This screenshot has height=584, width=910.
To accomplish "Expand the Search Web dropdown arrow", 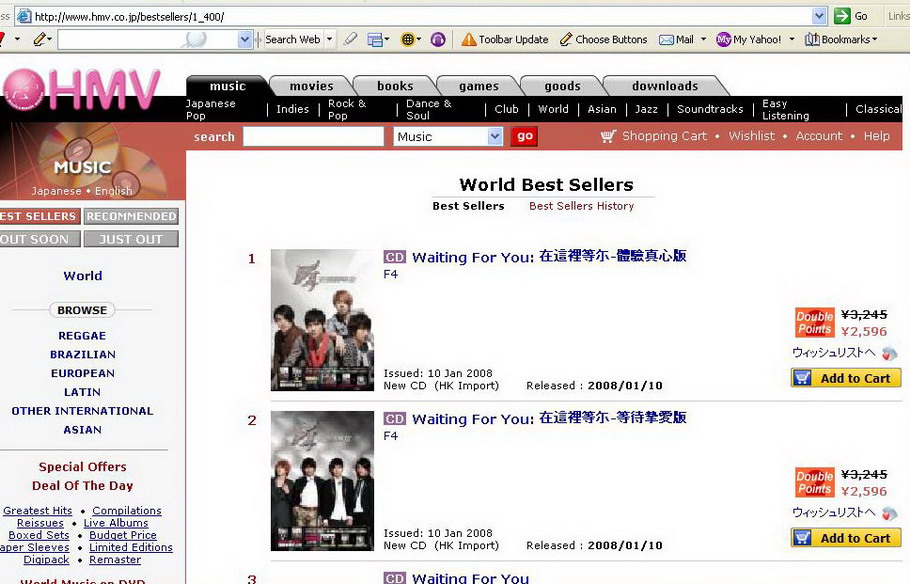I will coord(330,39).
